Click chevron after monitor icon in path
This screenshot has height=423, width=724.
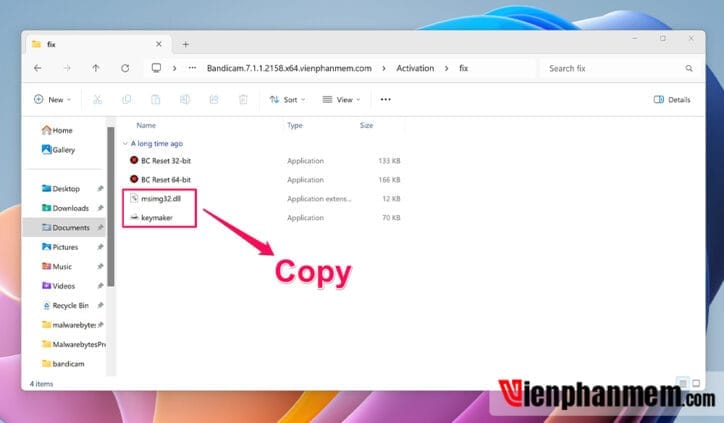pos(174,68)
